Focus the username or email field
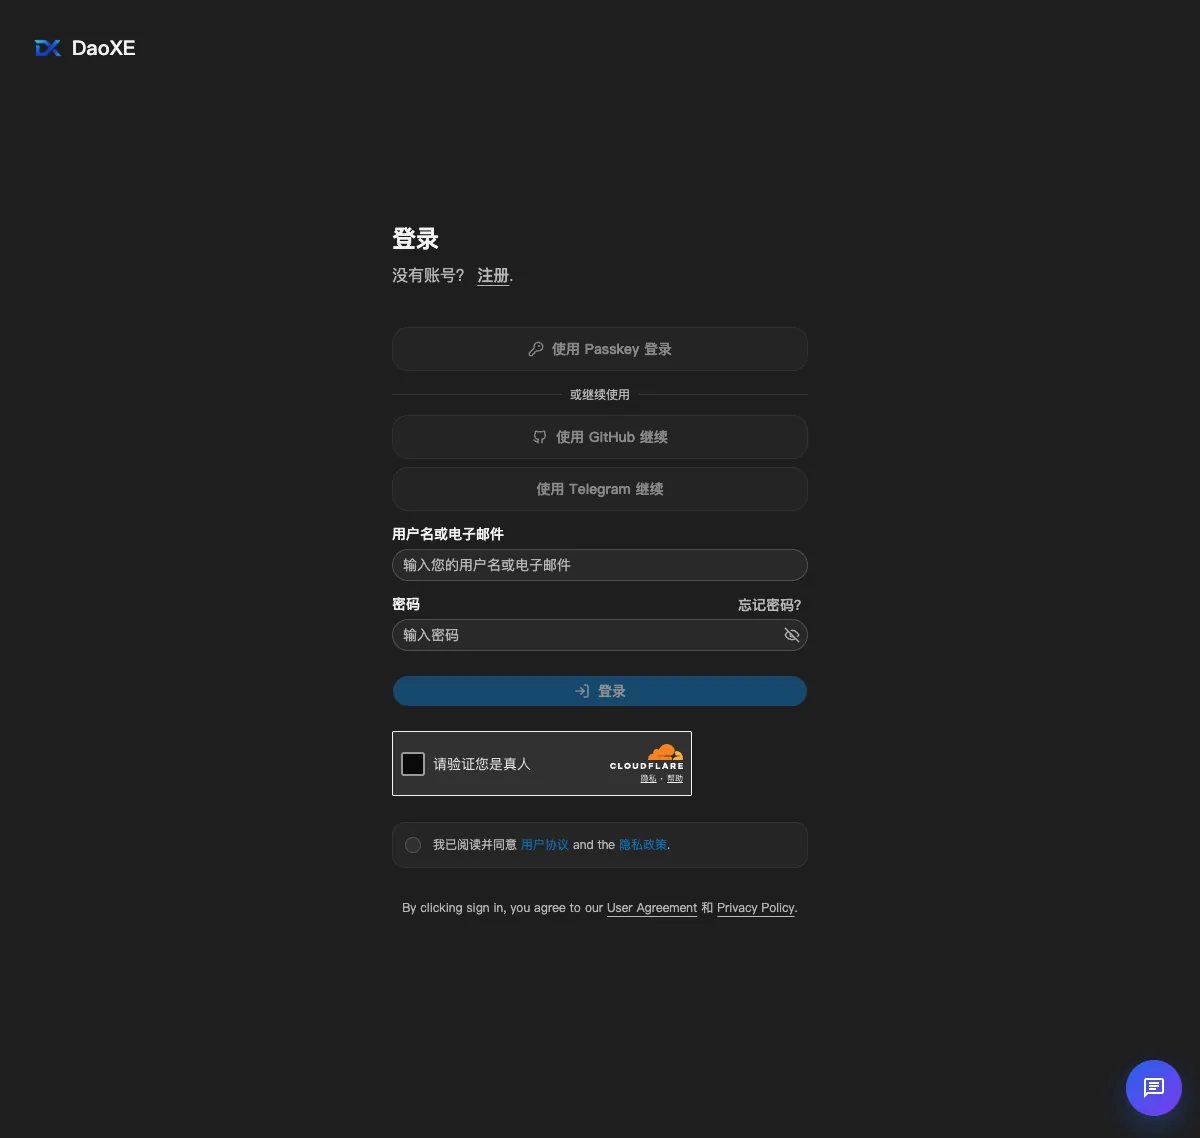 600,565
